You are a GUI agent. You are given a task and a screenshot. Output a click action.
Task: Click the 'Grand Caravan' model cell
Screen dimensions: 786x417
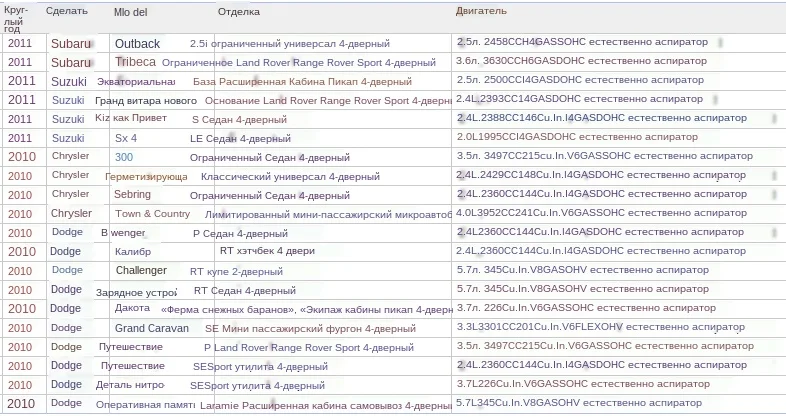tap(152, 328)
